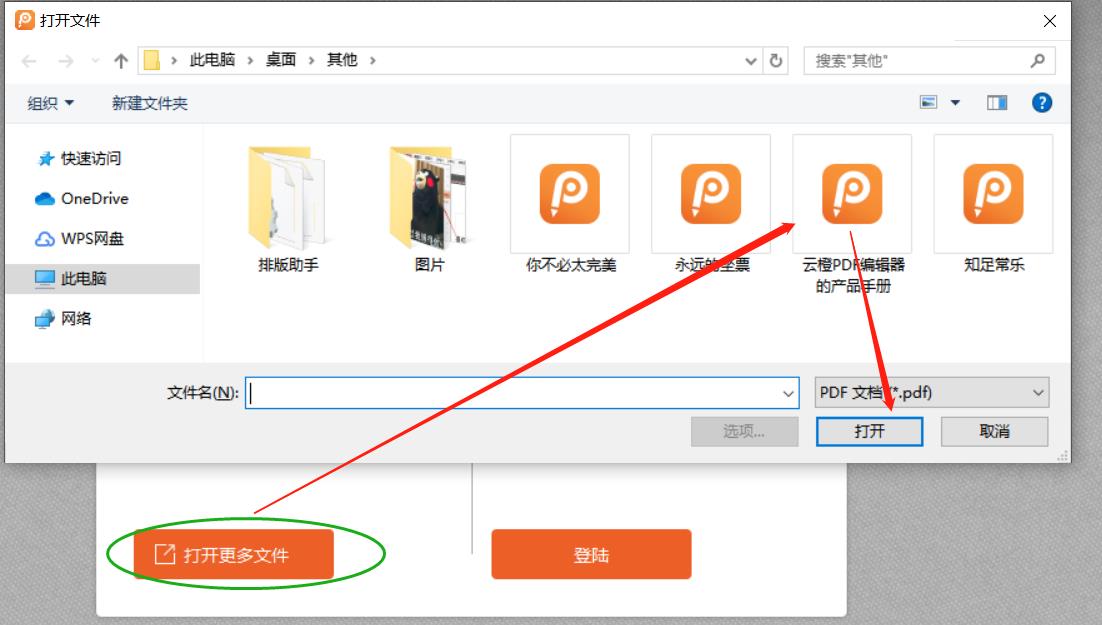Click the 文件名 input field

point(521,393)
